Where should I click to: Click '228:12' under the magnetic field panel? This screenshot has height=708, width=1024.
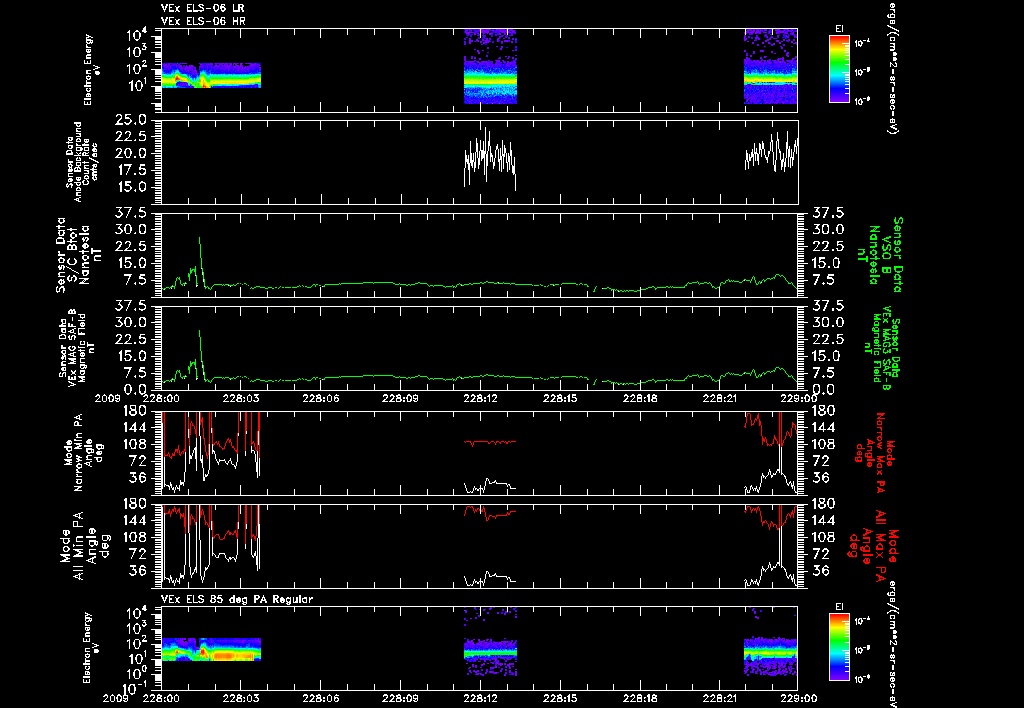(x=480, y=398)
